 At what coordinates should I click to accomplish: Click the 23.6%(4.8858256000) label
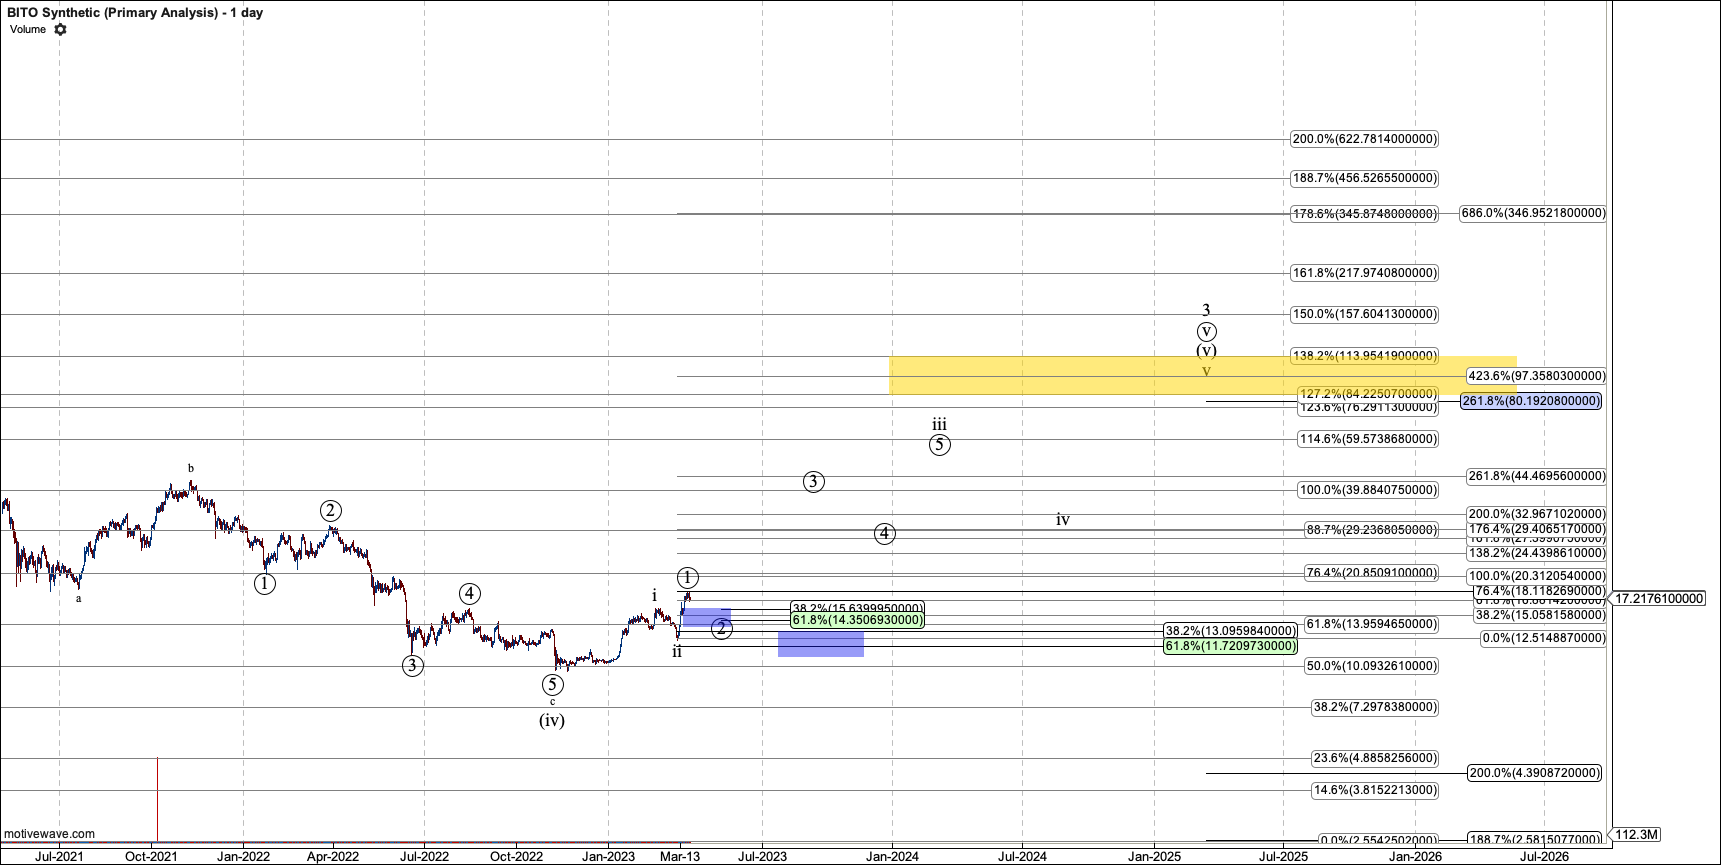click(x=1375, y=758)
